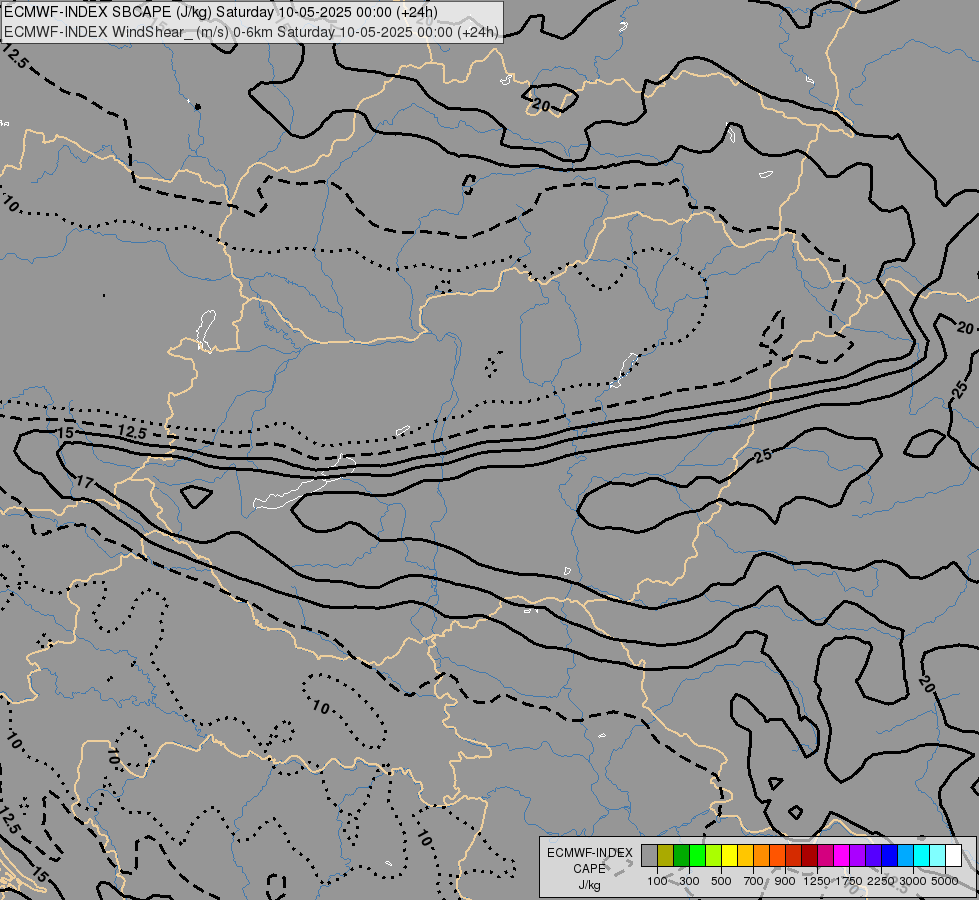Image resolution: width=979 pixels, height=900 pixels.
Task: Click the '25' label on the elongated closed contour
Action: point(763,456)
